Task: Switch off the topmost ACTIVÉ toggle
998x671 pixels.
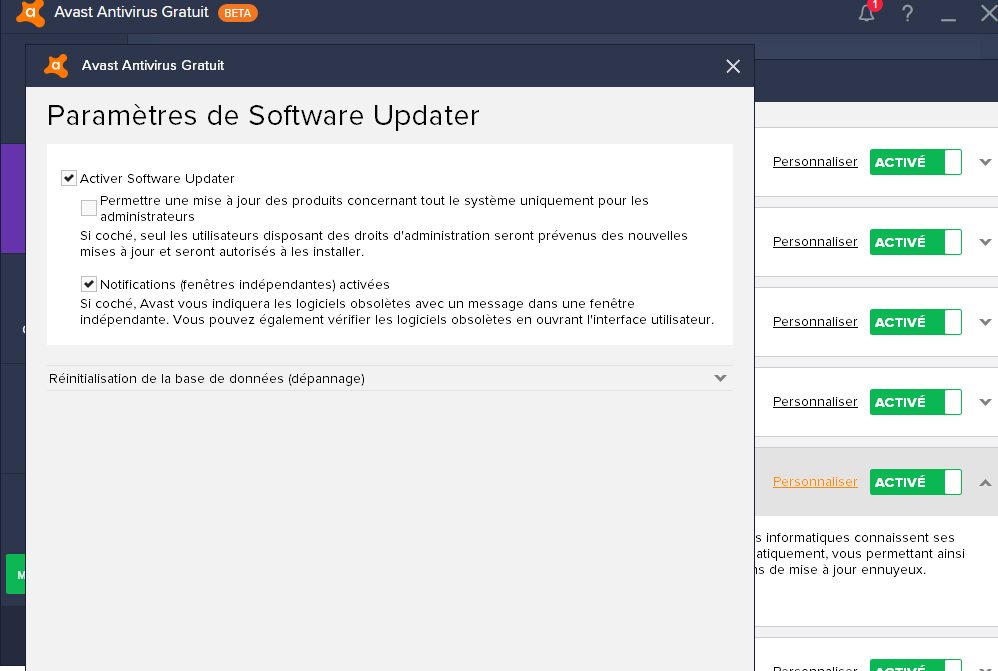Action: [x=915, y=162]
